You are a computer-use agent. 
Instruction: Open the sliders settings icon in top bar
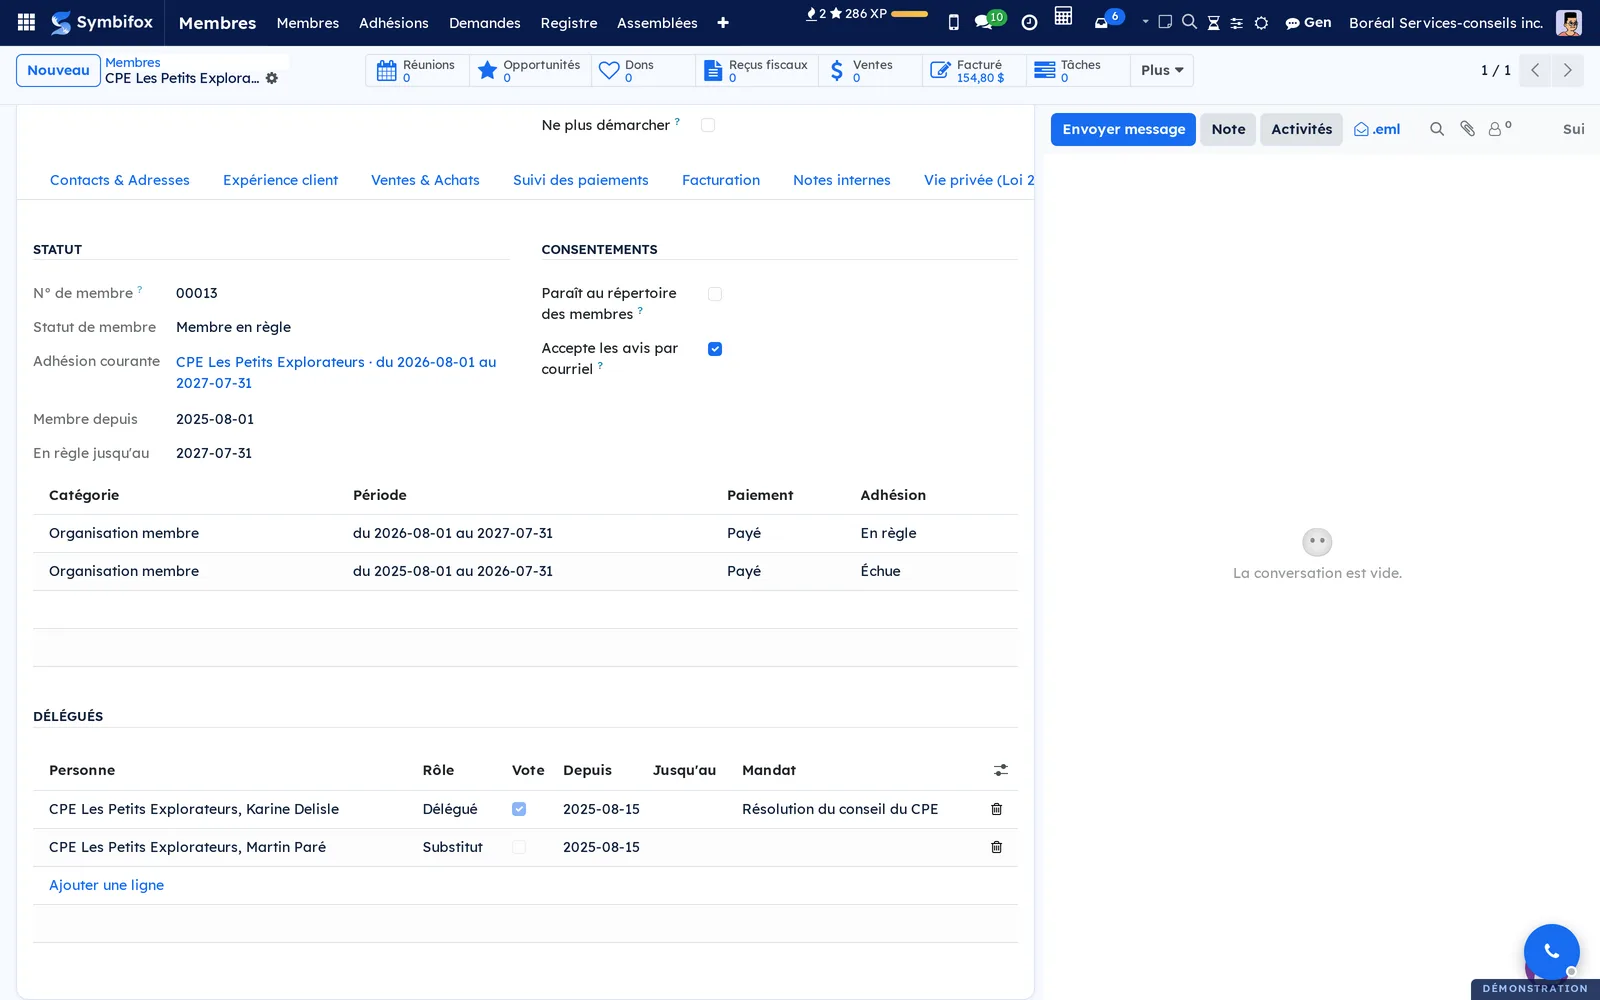1237,22
